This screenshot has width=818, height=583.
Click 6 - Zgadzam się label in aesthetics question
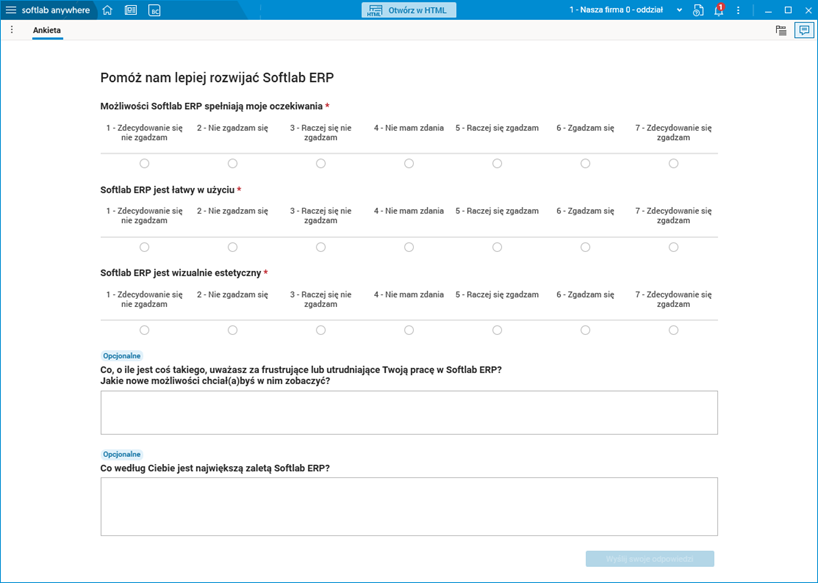[585, 294]
